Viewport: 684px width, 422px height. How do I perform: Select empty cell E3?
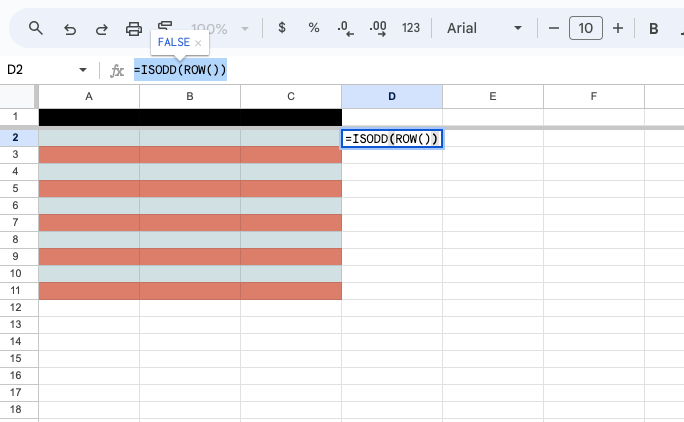coord(493,155)
